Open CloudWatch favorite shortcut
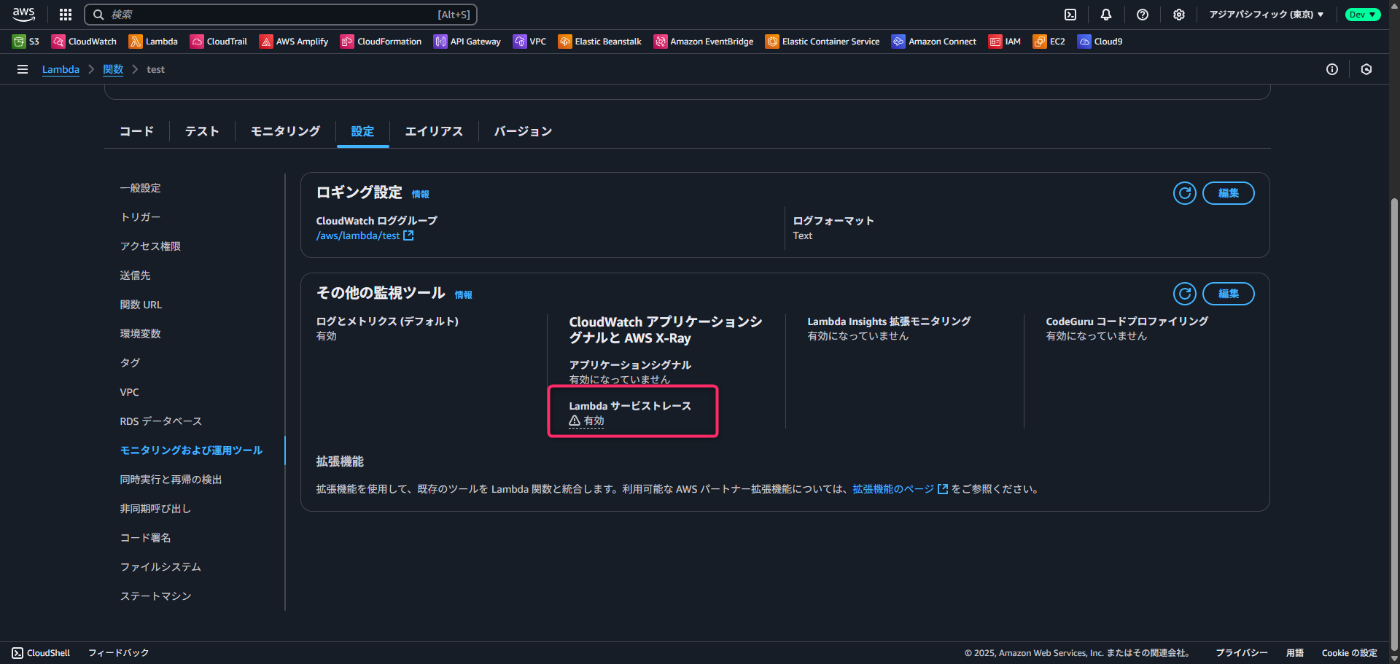 click(x=84, y=42)
